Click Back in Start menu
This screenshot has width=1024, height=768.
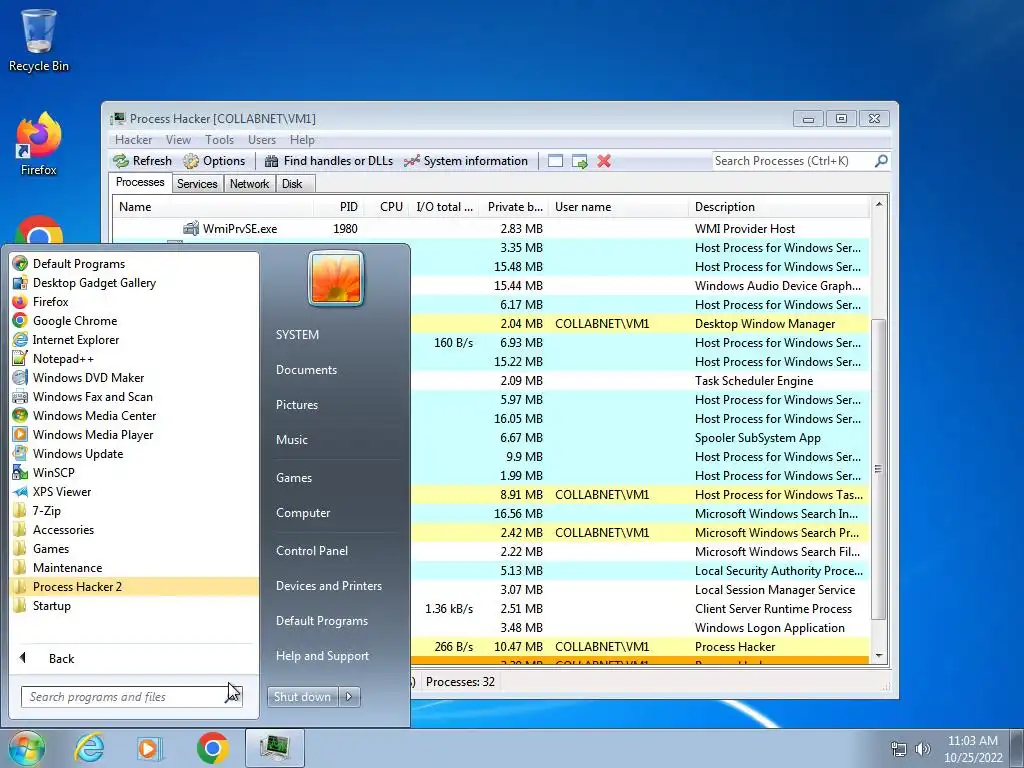tap(61, 659)
